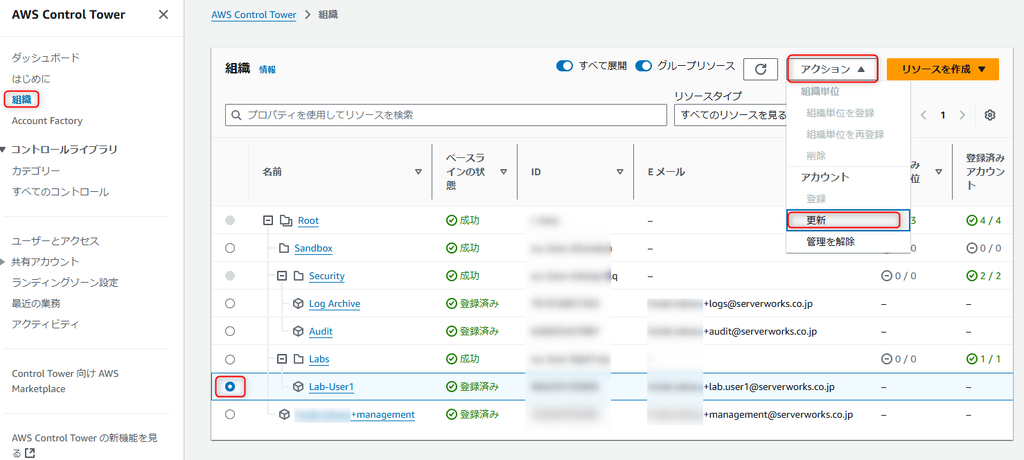The width and height of the screenshot is (1024, 460).
Task: Open Control Tower 向け AWS Marketplace
Action: coord(65,381)
